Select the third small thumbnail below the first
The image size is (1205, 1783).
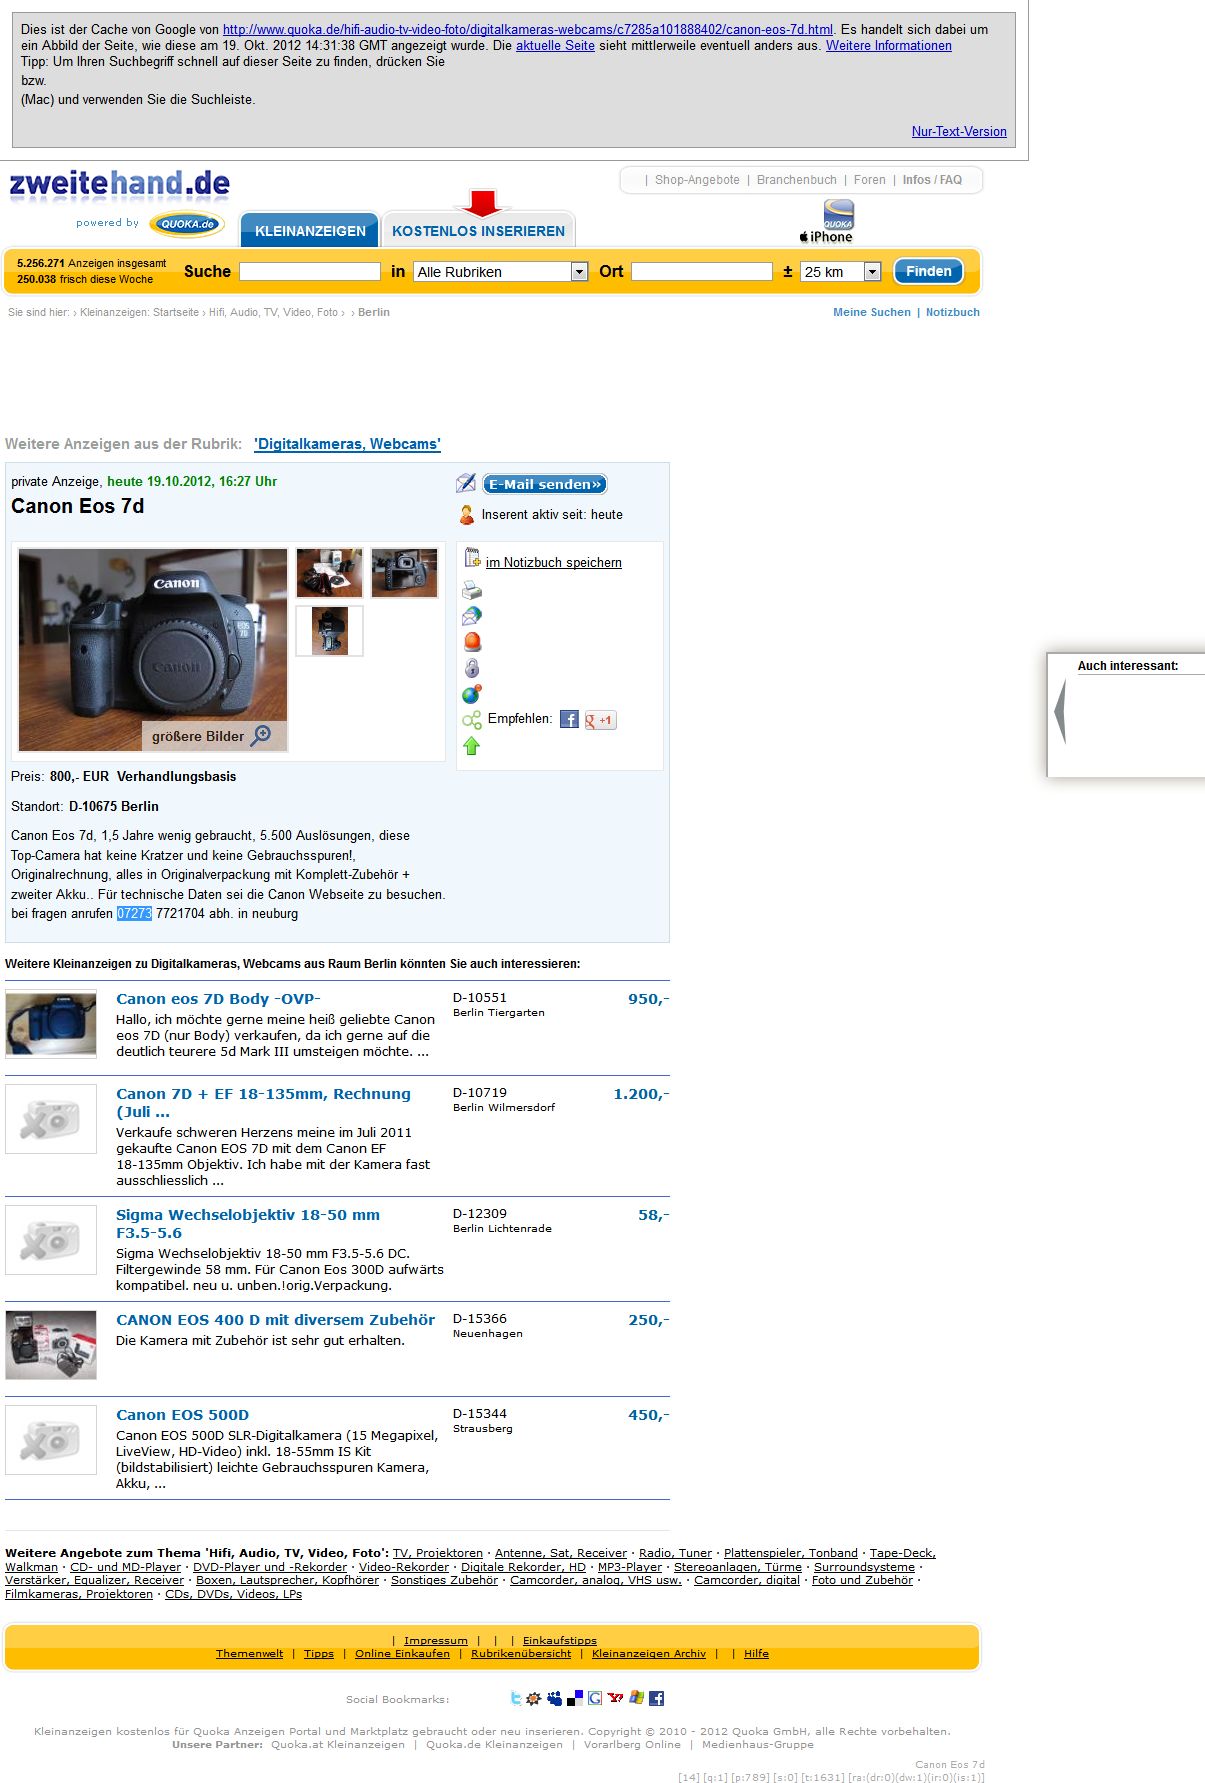pyautogui.click(x=329, y=631)
